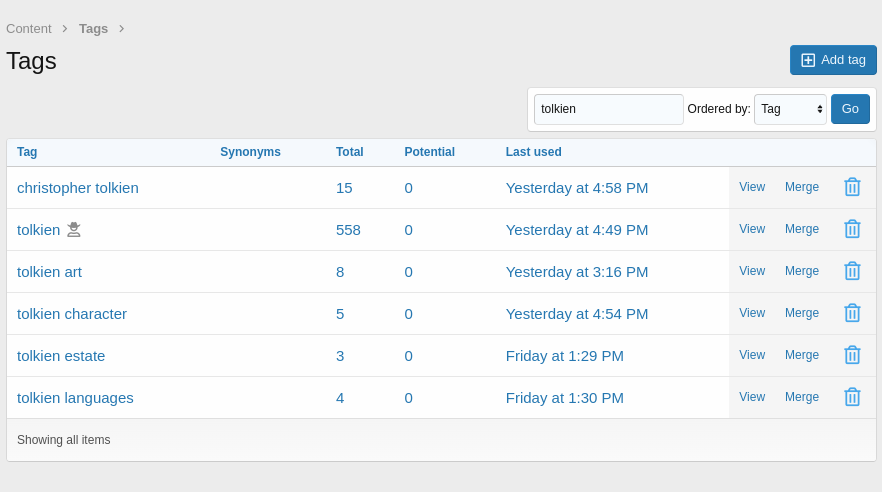Merge the tolkien languages tag
The image size is (882, 492).
coord(801,397)
